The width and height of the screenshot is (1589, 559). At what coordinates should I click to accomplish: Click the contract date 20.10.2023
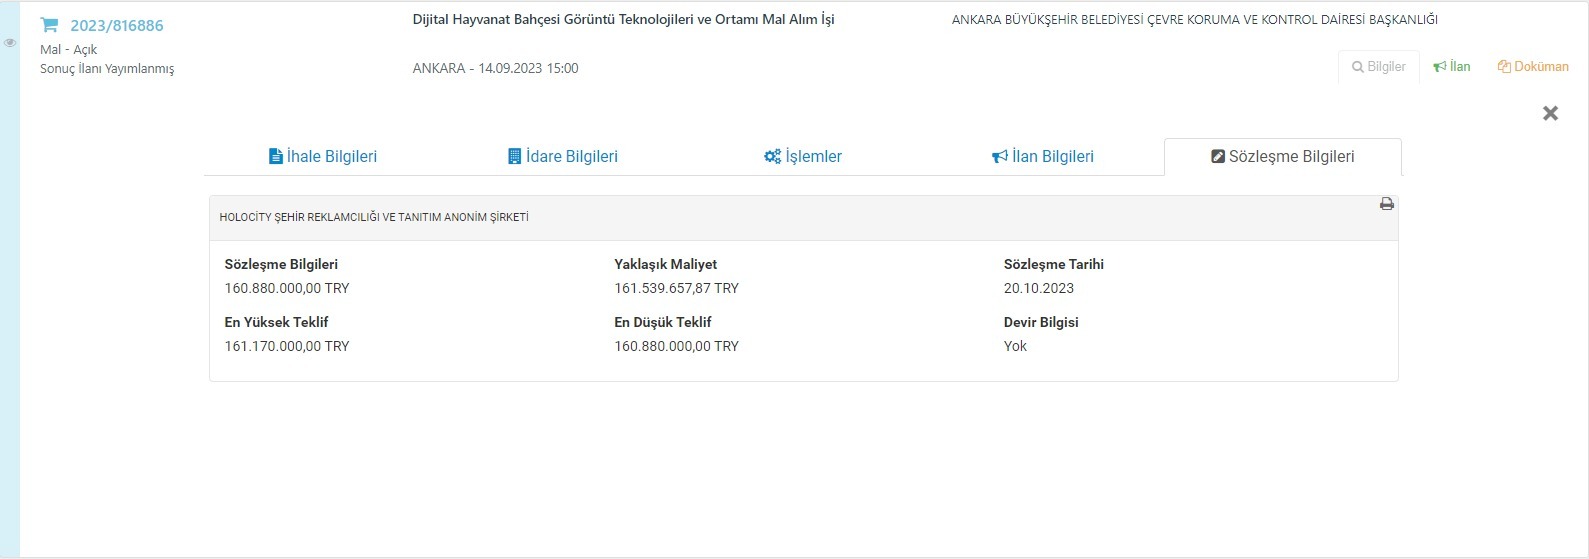[x=1039, y=288]
